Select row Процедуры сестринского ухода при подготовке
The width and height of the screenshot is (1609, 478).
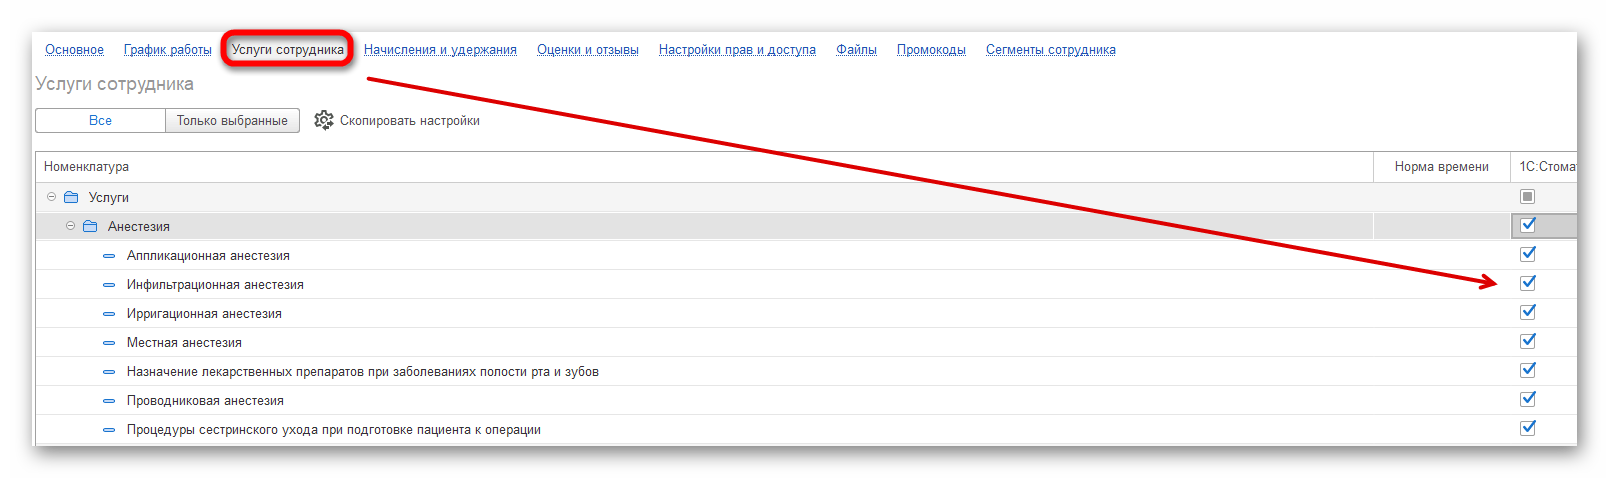pos(806,430)
